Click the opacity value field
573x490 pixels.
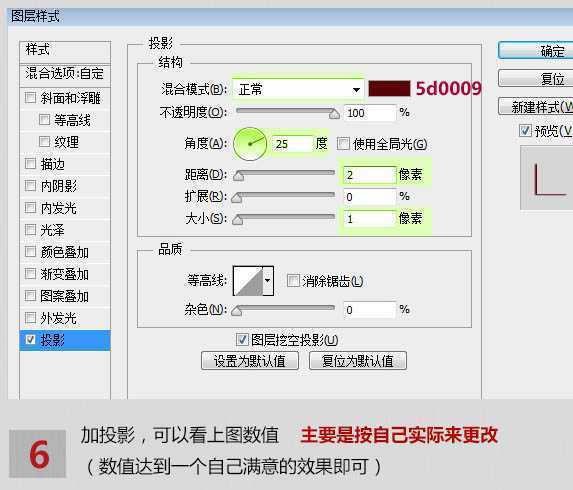point(369,113)
